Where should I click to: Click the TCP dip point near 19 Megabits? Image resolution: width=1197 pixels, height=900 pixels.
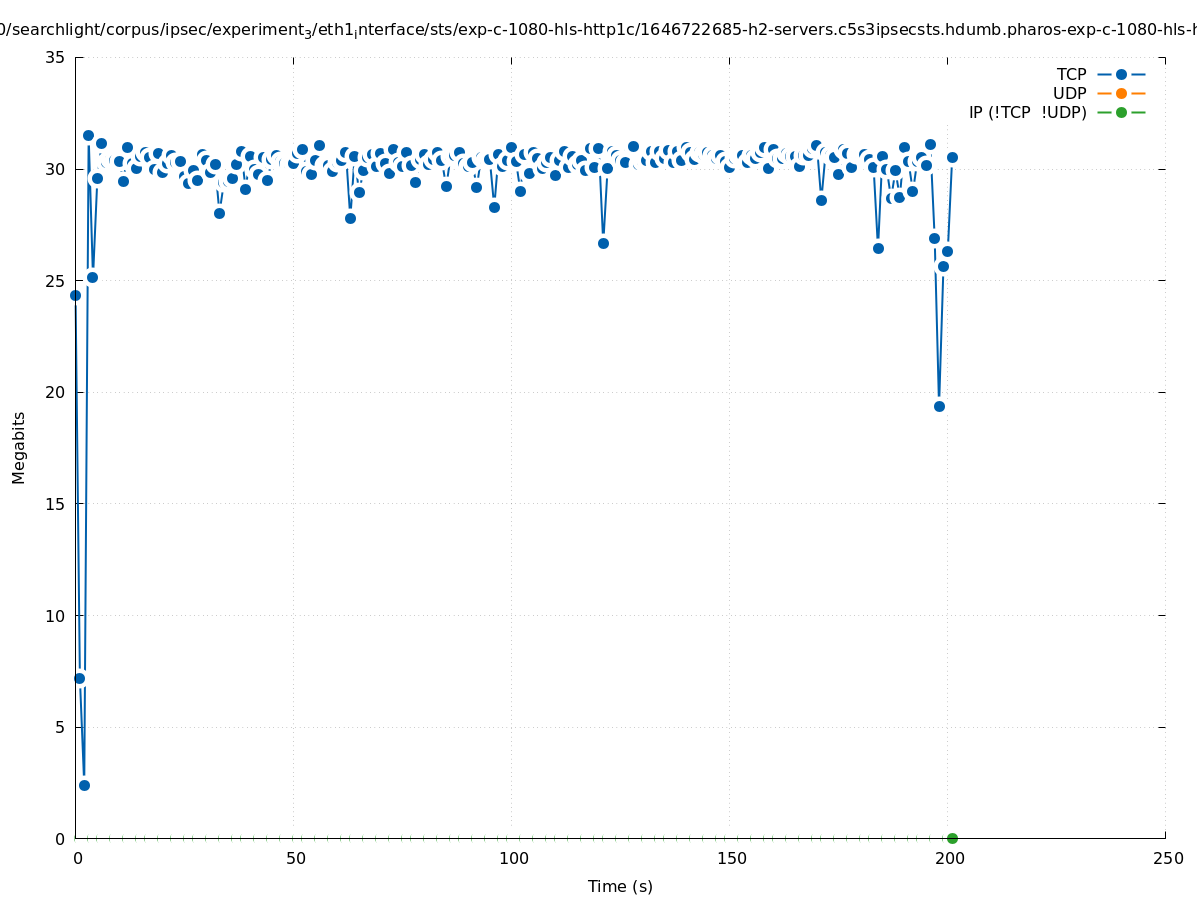tap(939, 406)
